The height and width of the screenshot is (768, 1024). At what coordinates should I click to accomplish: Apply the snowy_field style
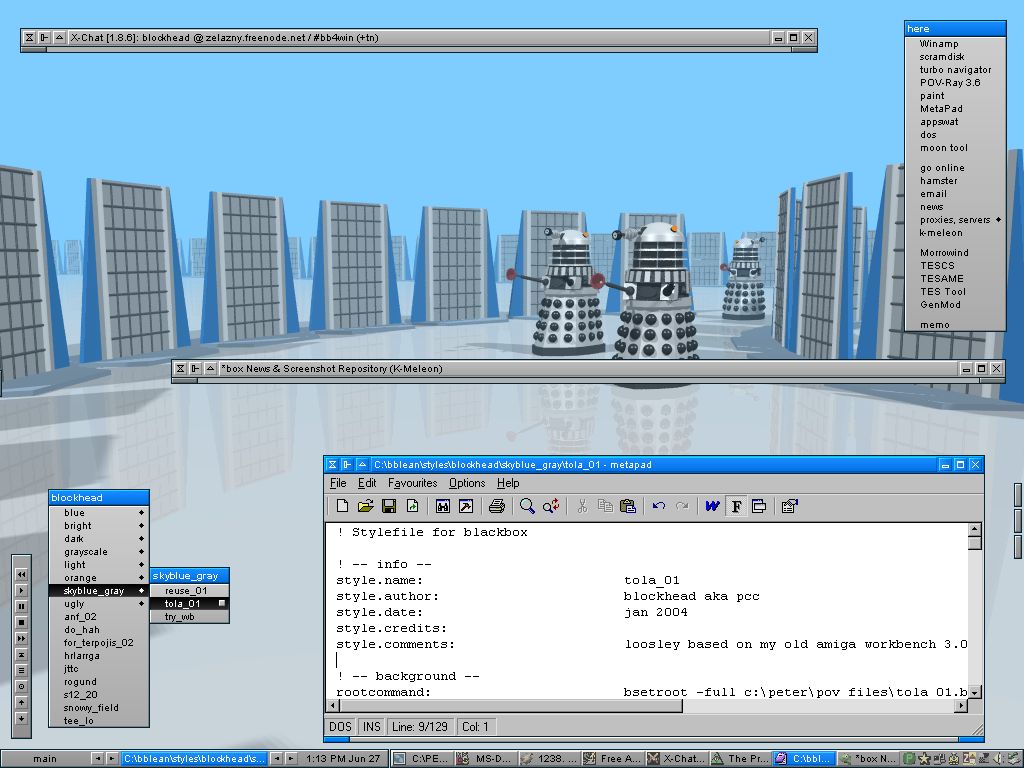click(x=99, y=708)
